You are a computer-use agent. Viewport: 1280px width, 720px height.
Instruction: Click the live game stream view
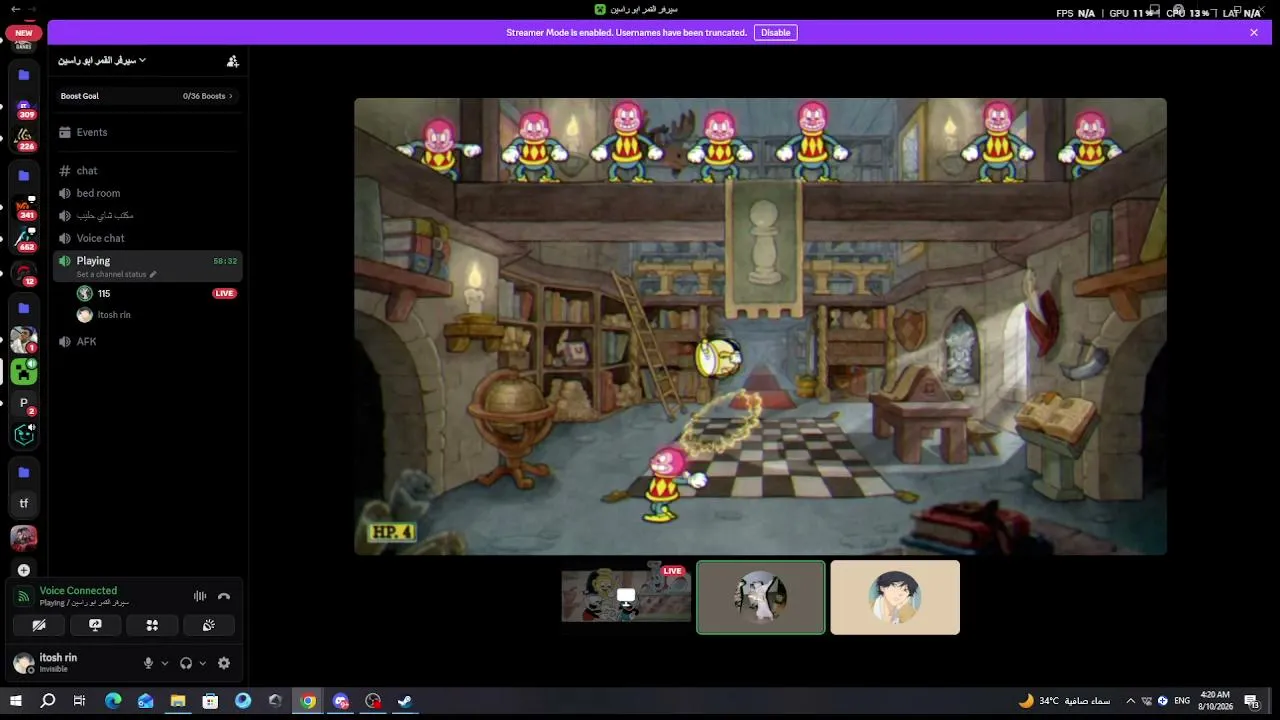tap(760, 326)
